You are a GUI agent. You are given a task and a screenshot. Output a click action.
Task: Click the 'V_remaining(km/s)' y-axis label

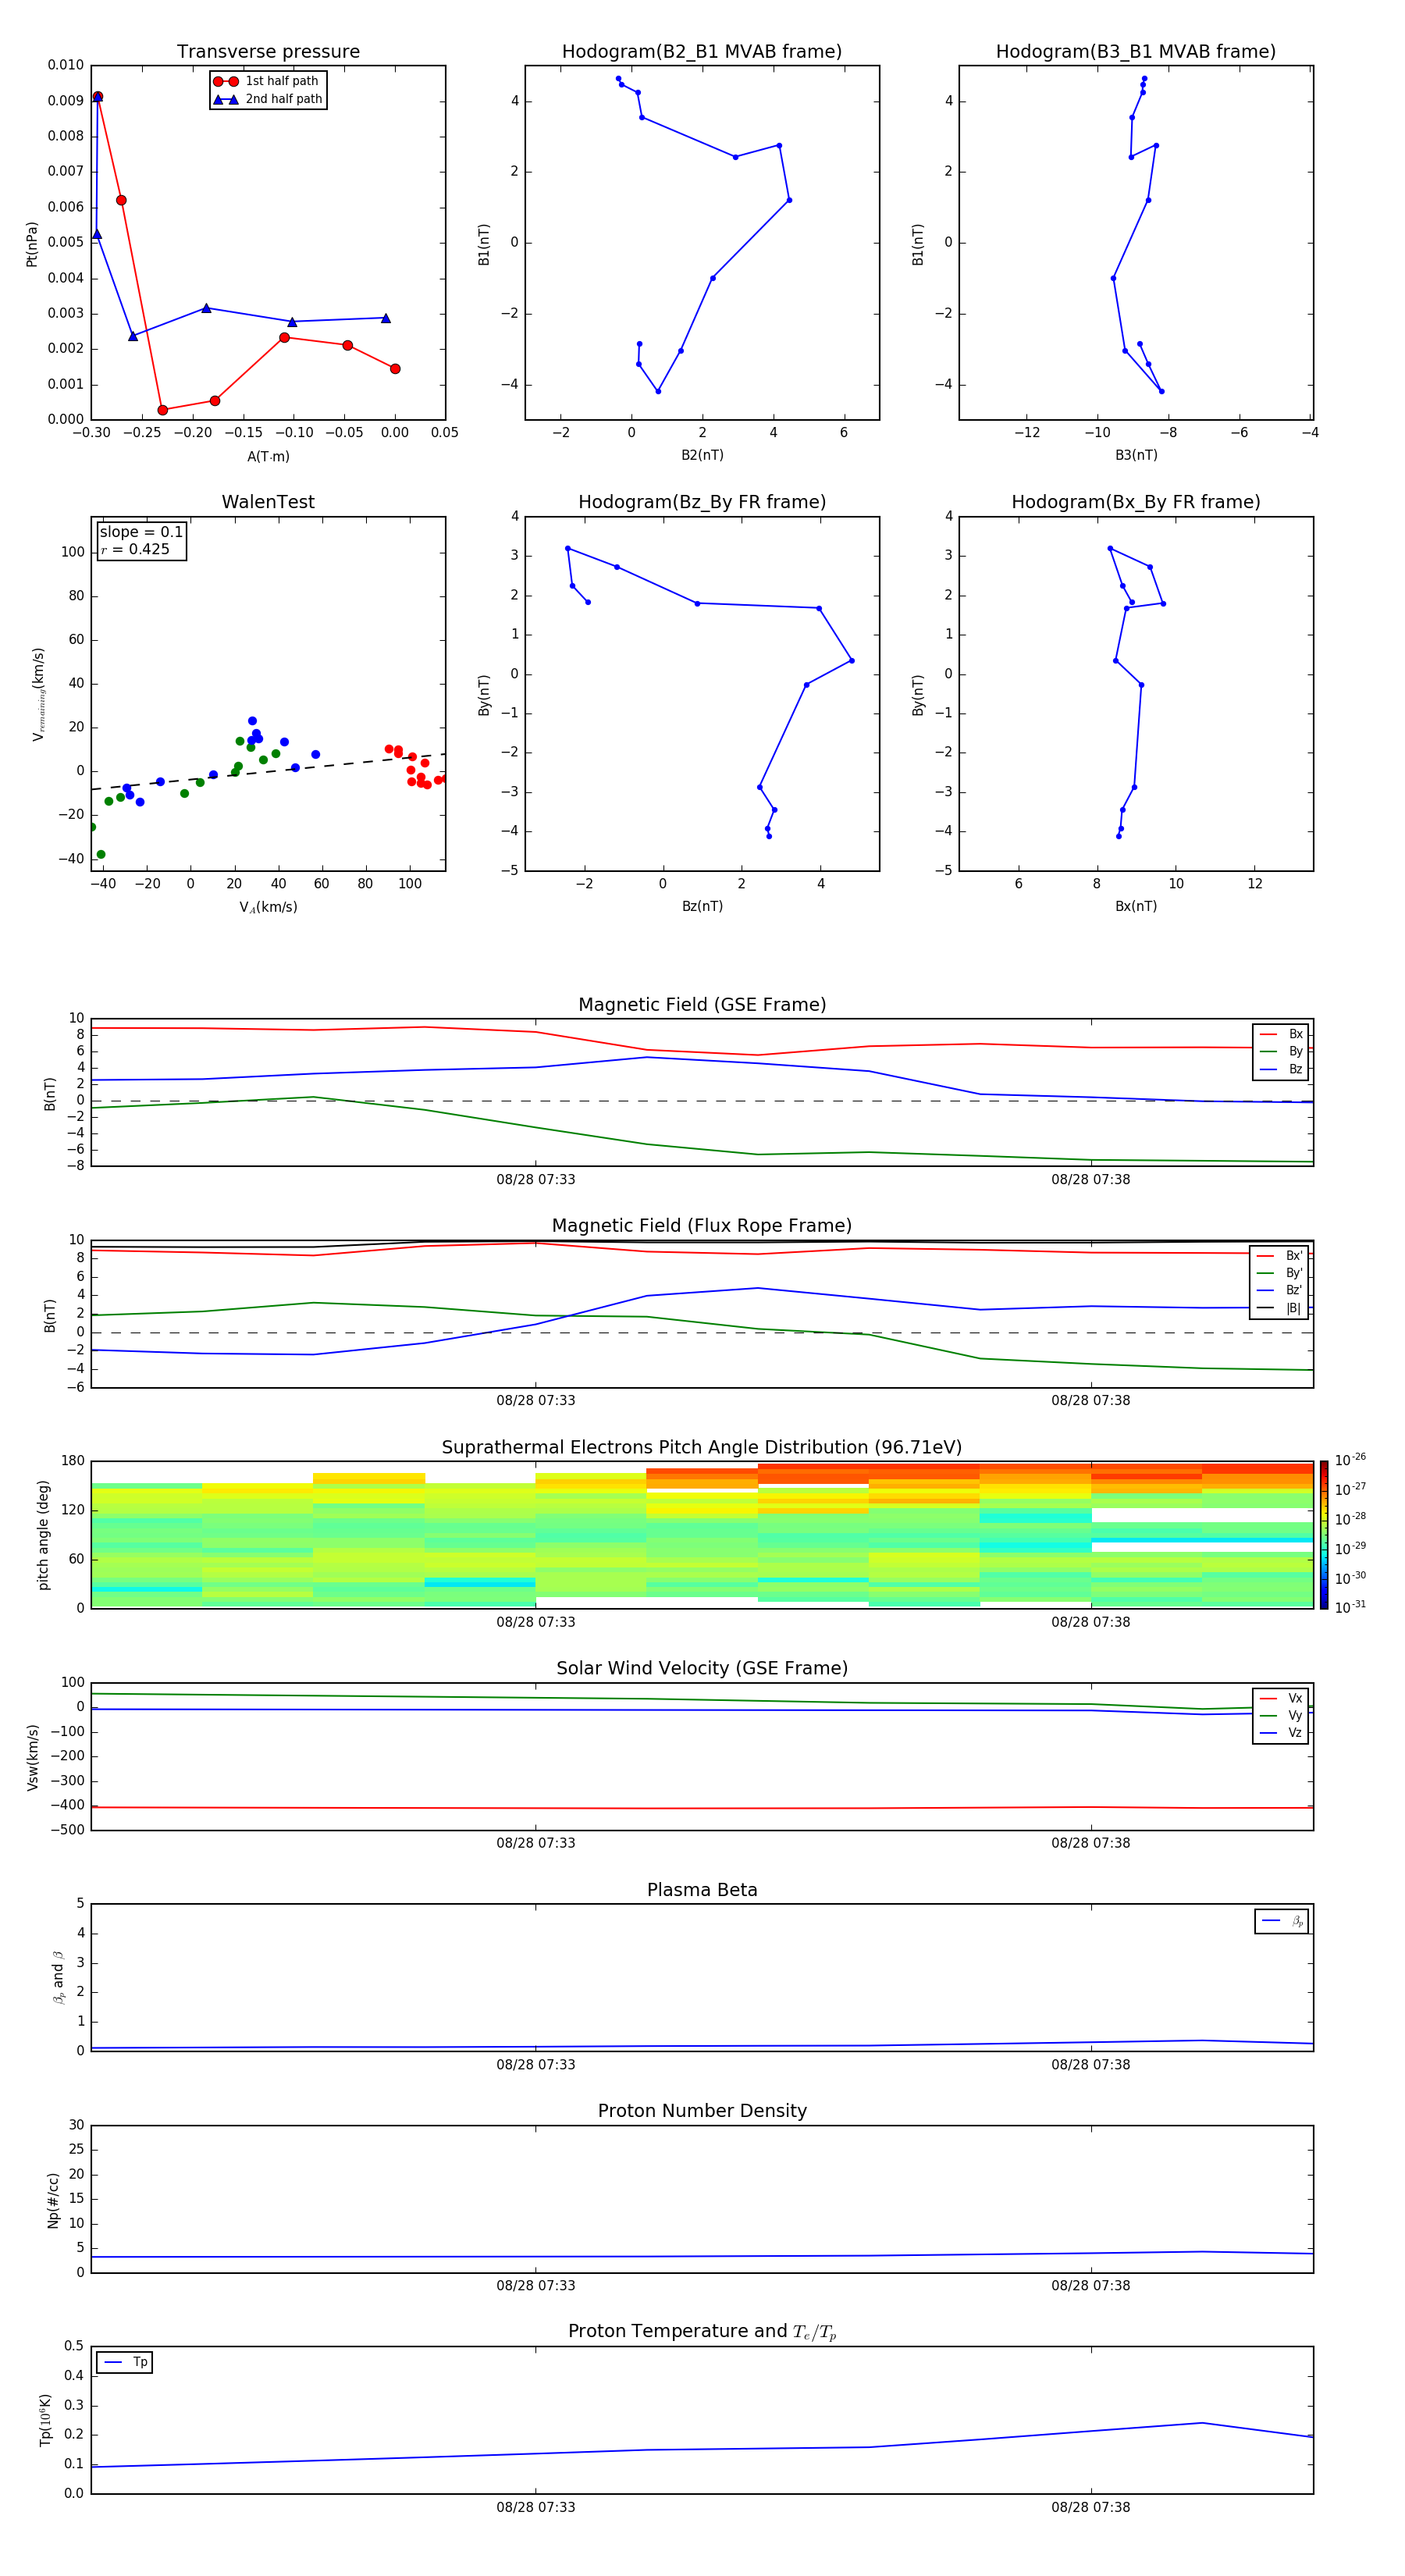pyautogui.click(x=38, y=694)
